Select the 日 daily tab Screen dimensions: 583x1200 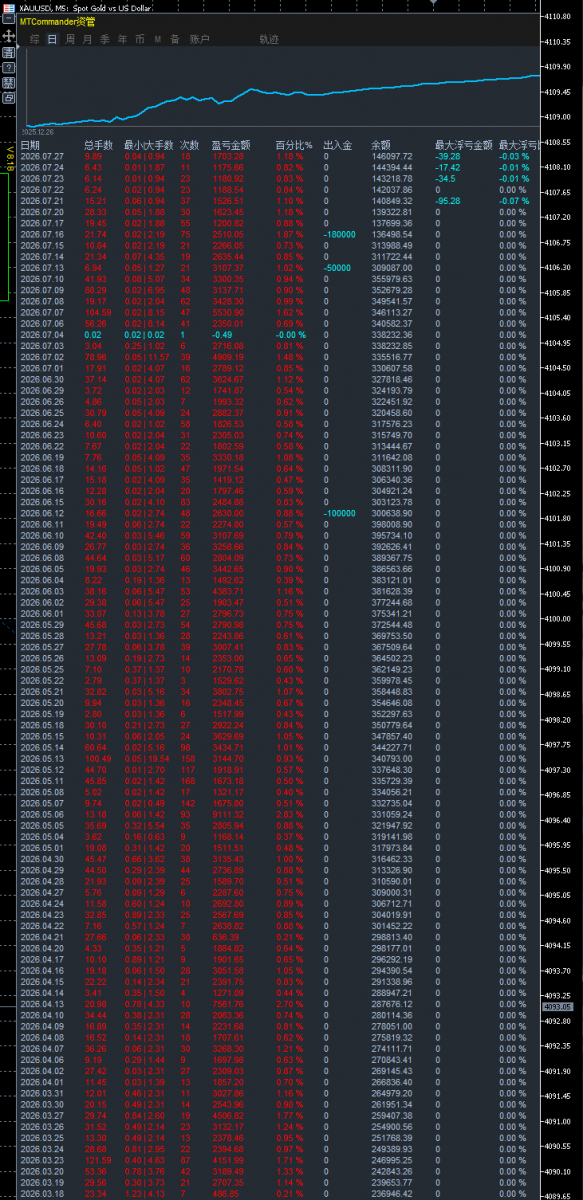click(52, 39)
